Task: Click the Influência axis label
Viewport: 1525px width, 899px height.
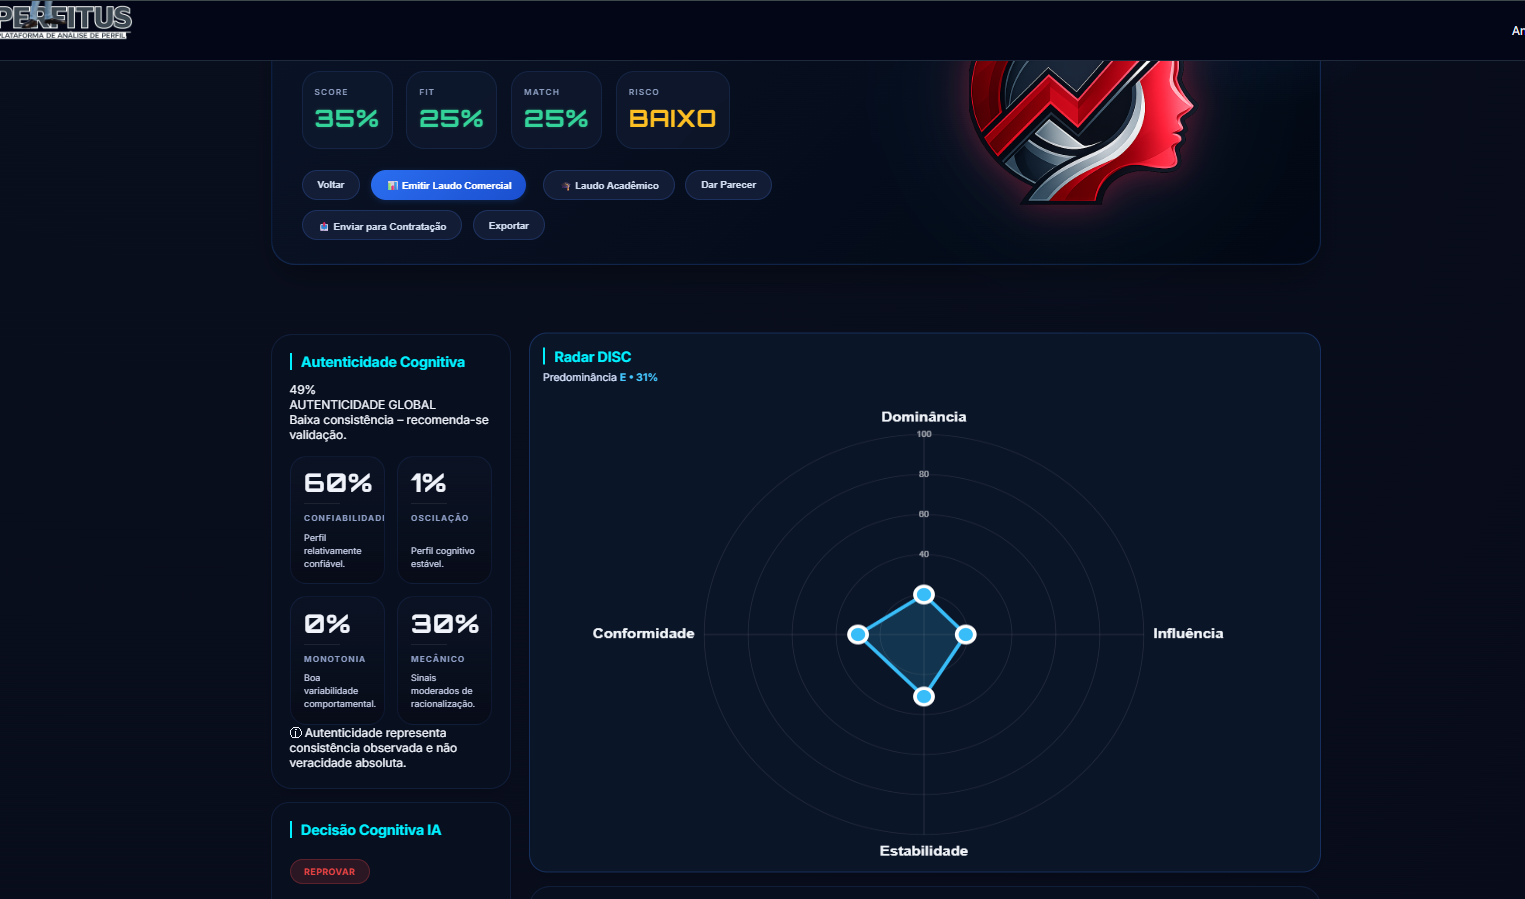Action: [1188, 633]
